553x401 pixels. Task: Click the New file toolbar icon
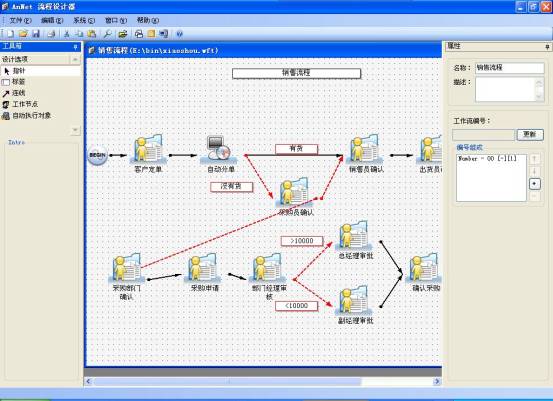click(11, 34)
